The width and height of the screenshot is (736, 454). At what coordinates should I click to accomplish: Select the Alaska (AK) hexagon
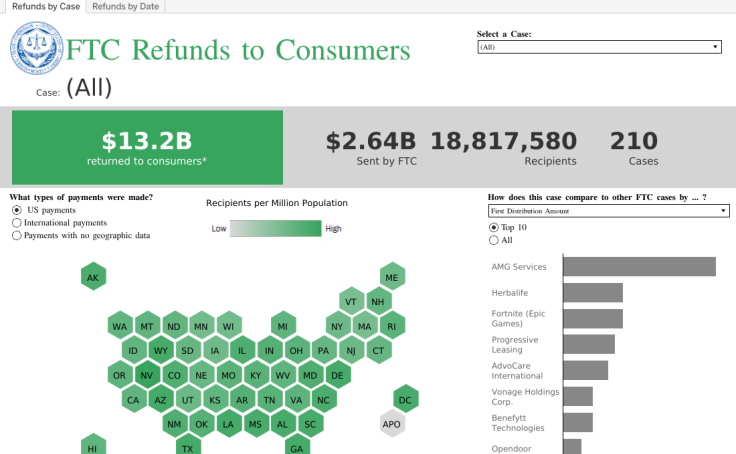click(93, 277)
